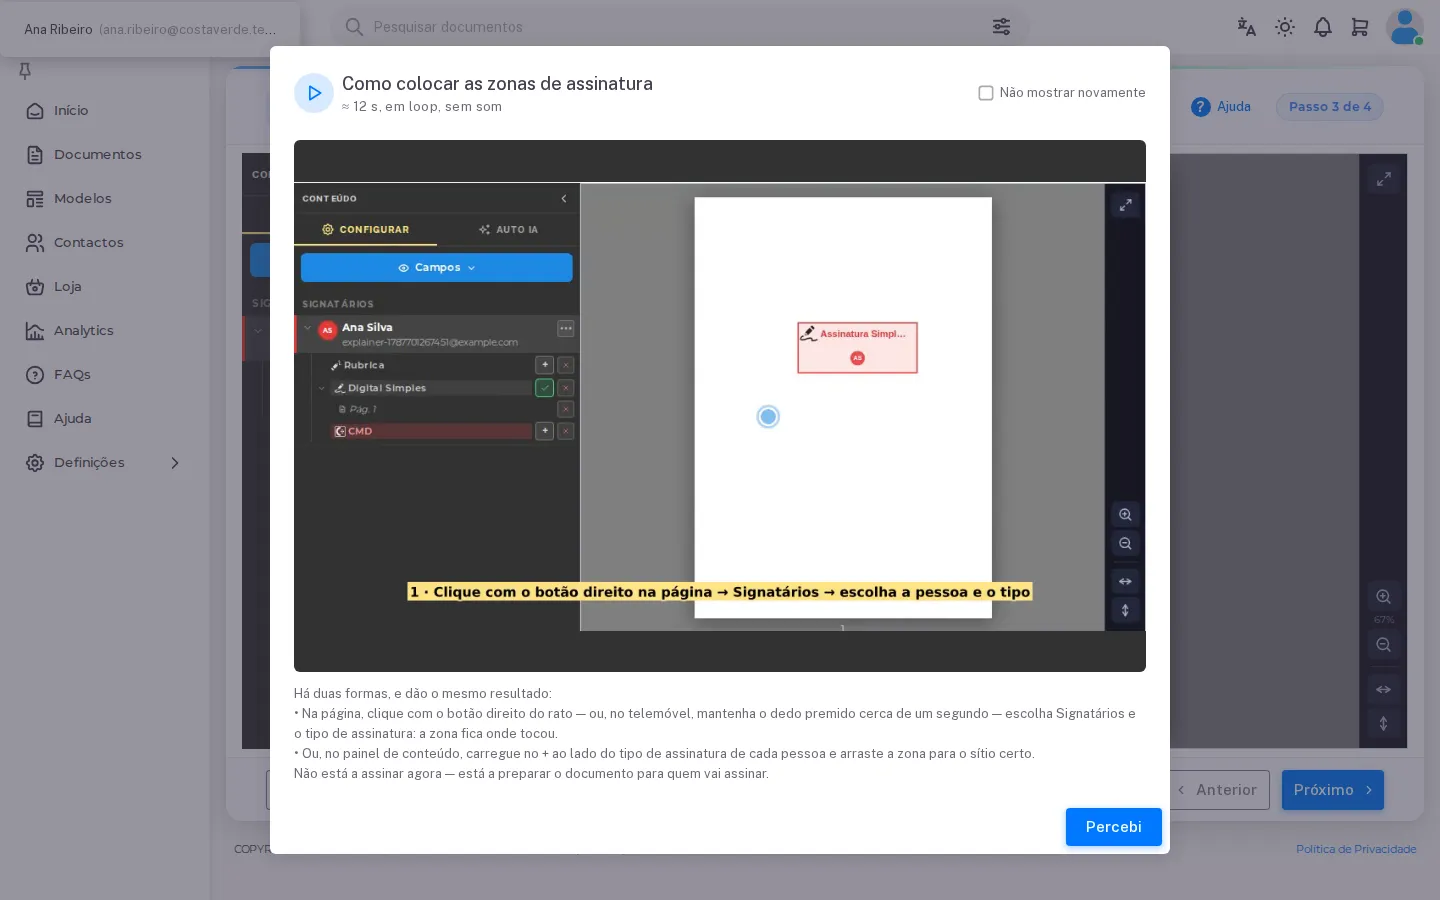The image size is (1440, 900).
Task: Fit page to width in background editor
Action: coord(1384,690)
